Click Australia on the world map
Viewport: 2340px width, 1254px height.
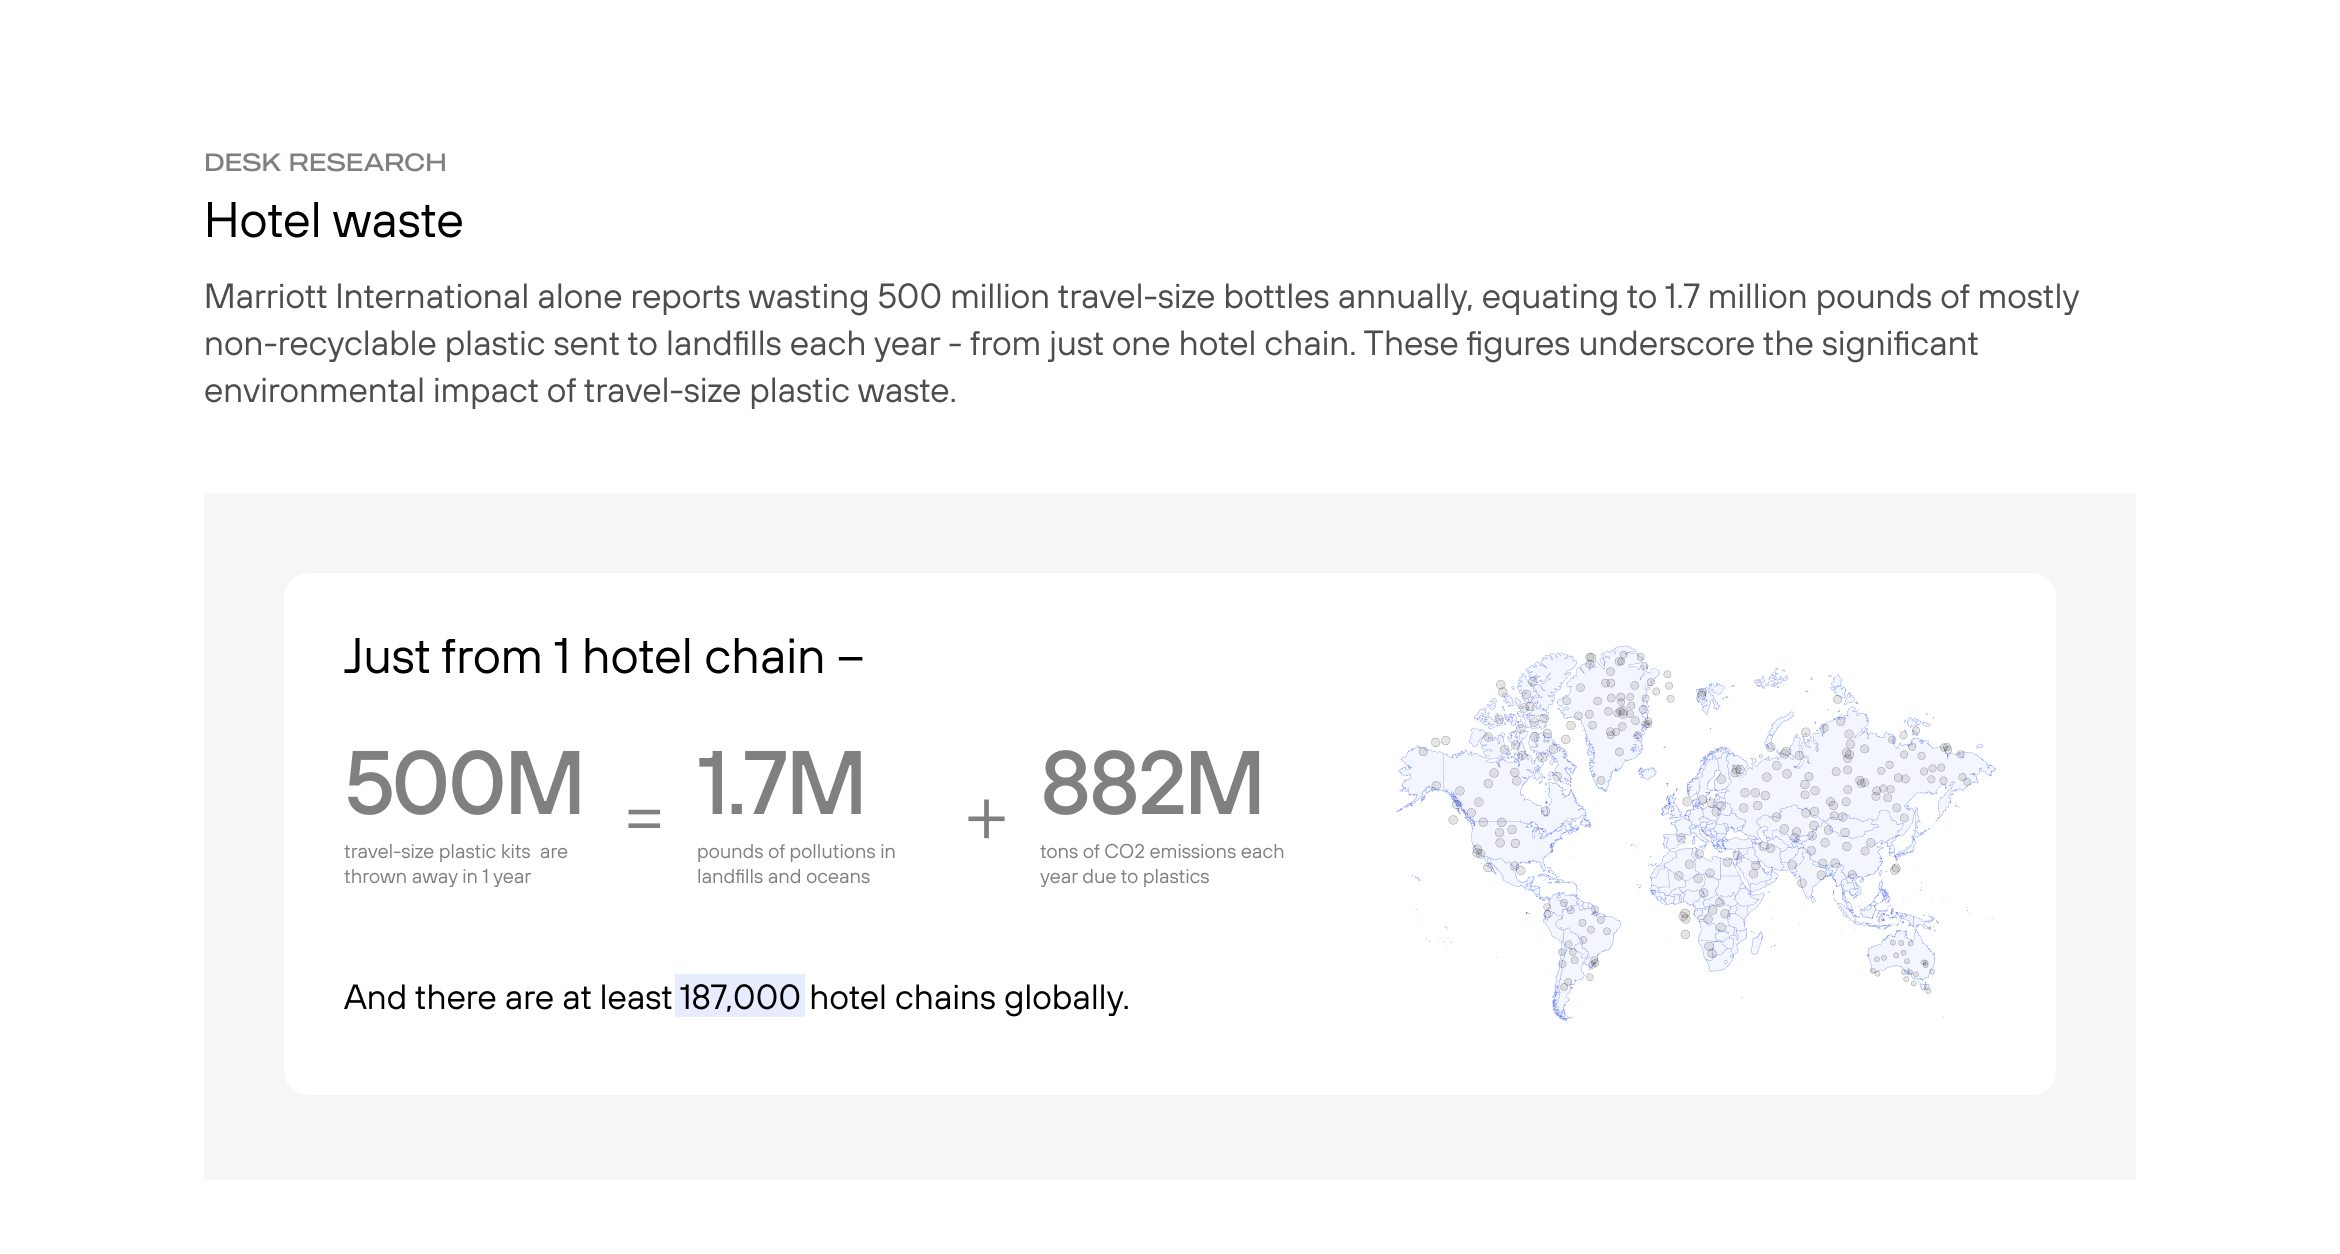coord(1900,955)
